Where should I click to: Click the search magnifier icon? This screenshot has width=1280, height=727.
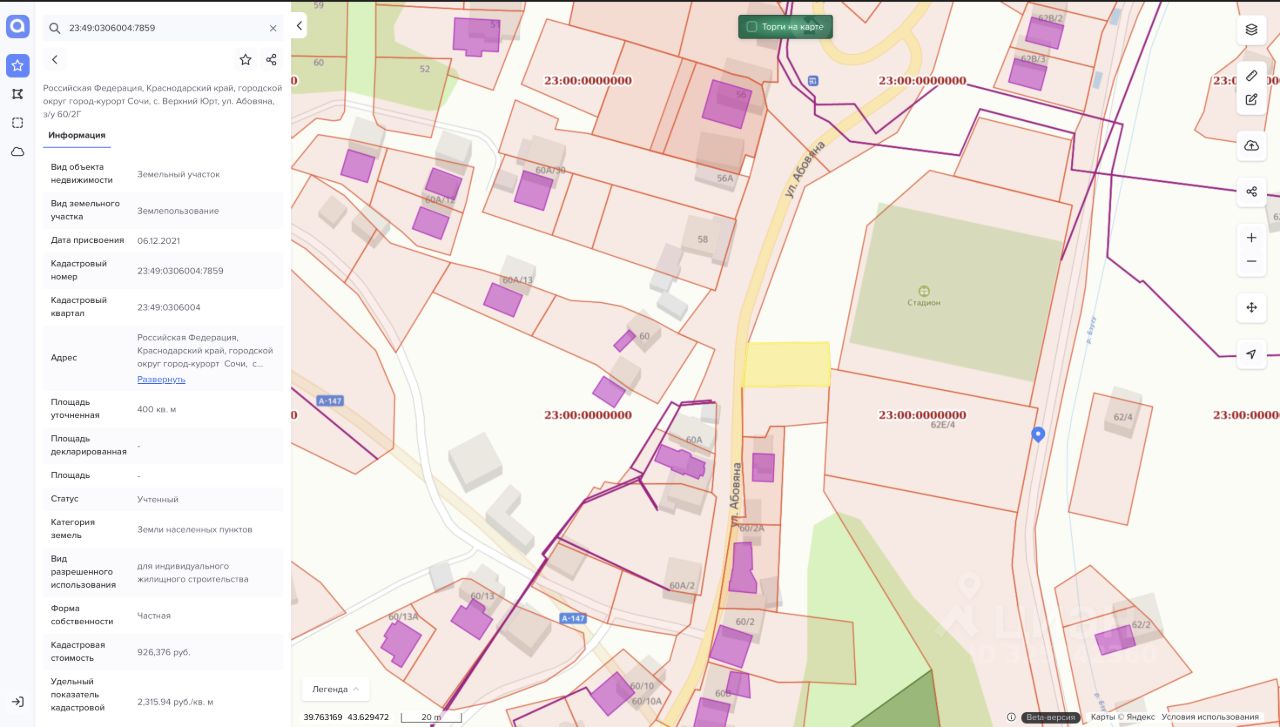coord(55,28)
